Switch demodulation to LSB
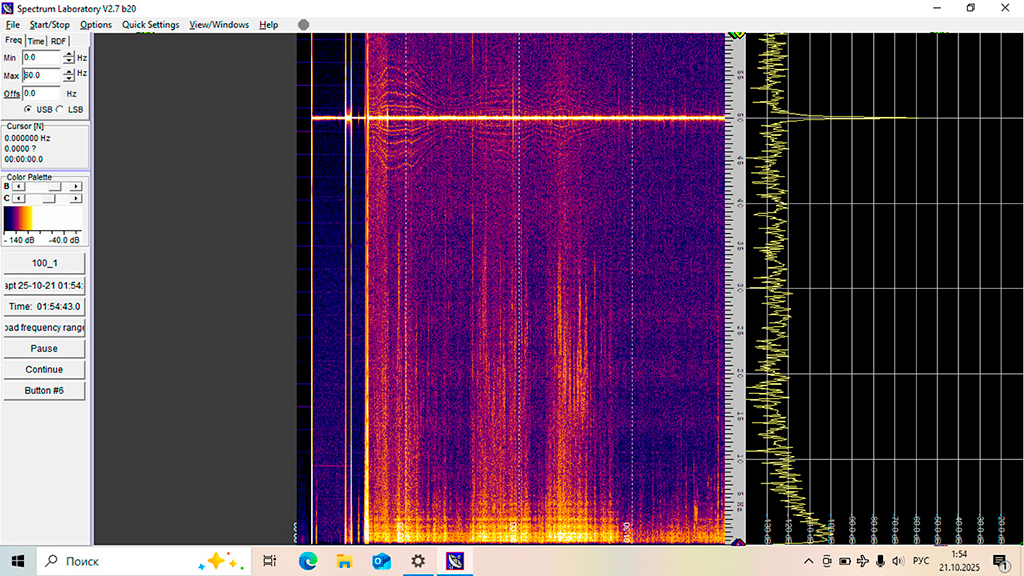The height and width of the screenshot is (576, 1024). pyautogui.click(x=59, y=109)
